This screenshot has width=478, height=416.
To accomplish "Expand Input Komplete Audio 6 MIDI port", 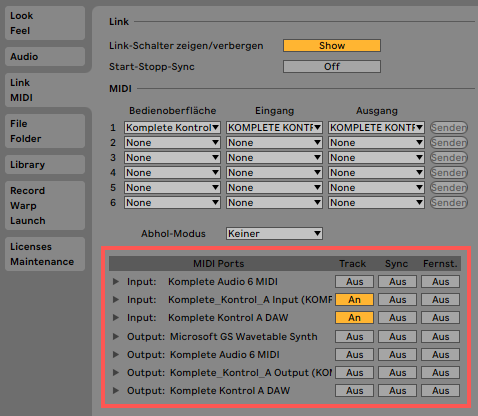I will [116, 282].
